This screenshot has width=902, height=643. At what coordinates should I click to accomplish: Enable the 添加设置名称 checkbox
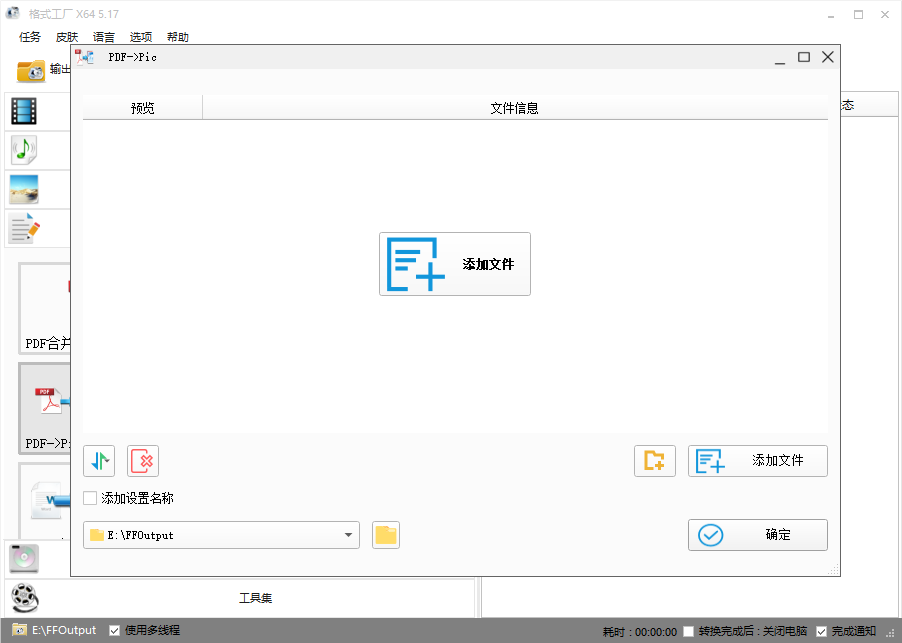[89, 497]
